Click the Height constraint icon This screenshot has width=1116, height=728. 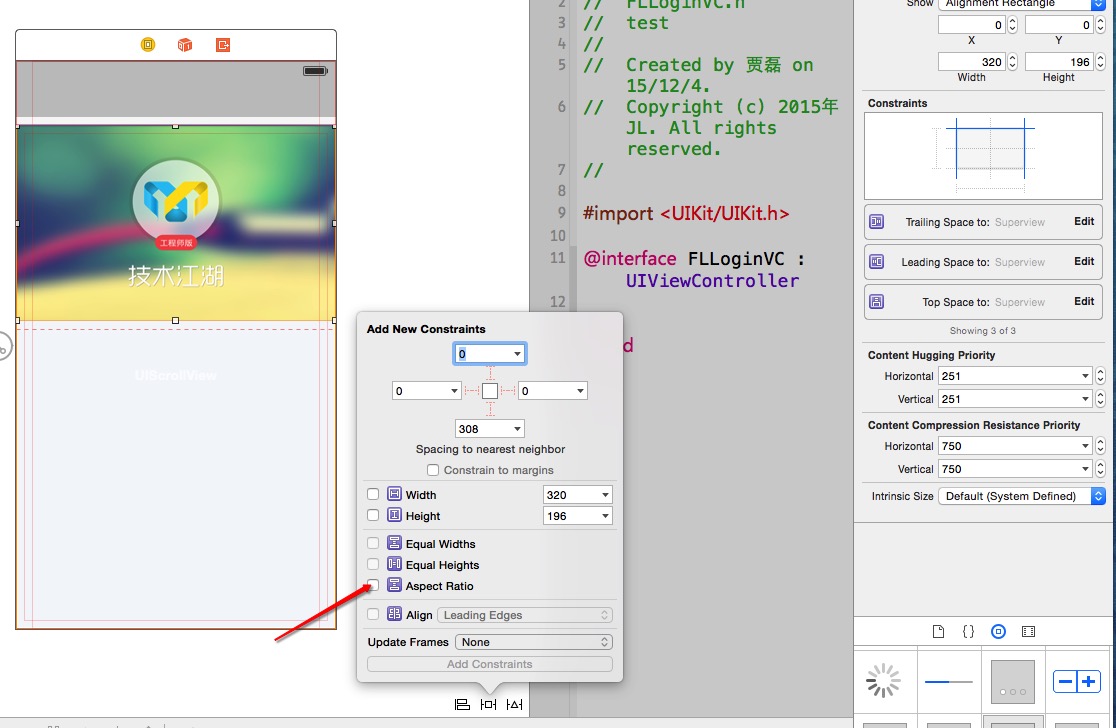tap(394, 515)
